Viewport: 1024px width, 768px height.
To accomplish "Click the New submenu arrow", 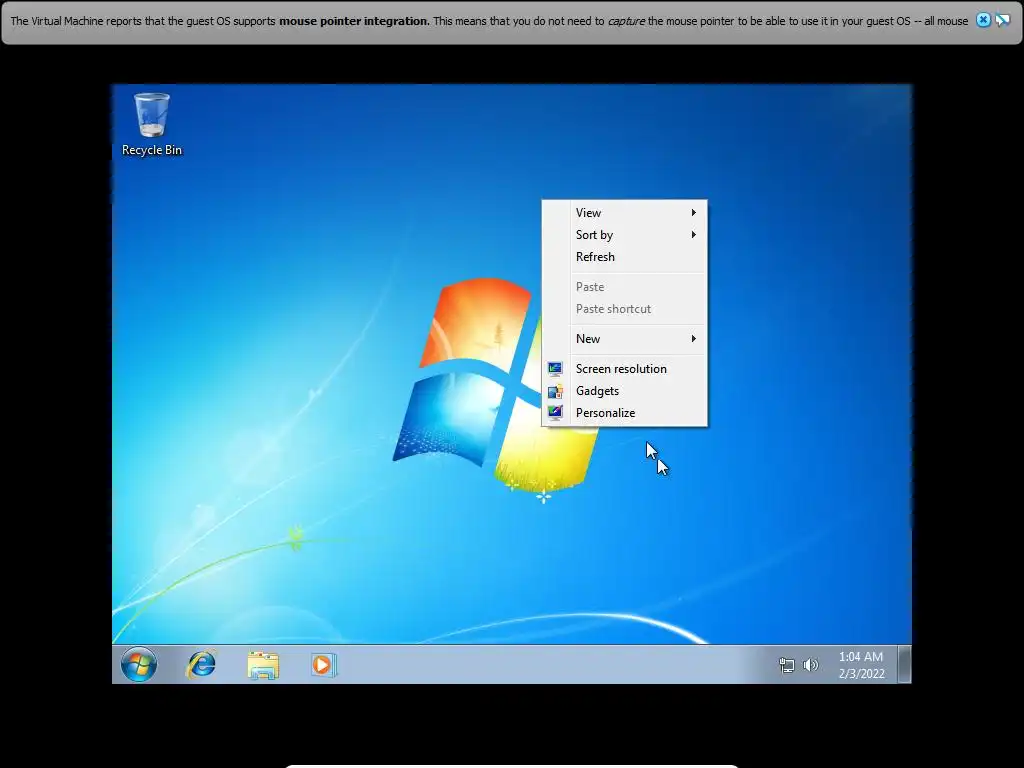I will [x=694, y=338].
